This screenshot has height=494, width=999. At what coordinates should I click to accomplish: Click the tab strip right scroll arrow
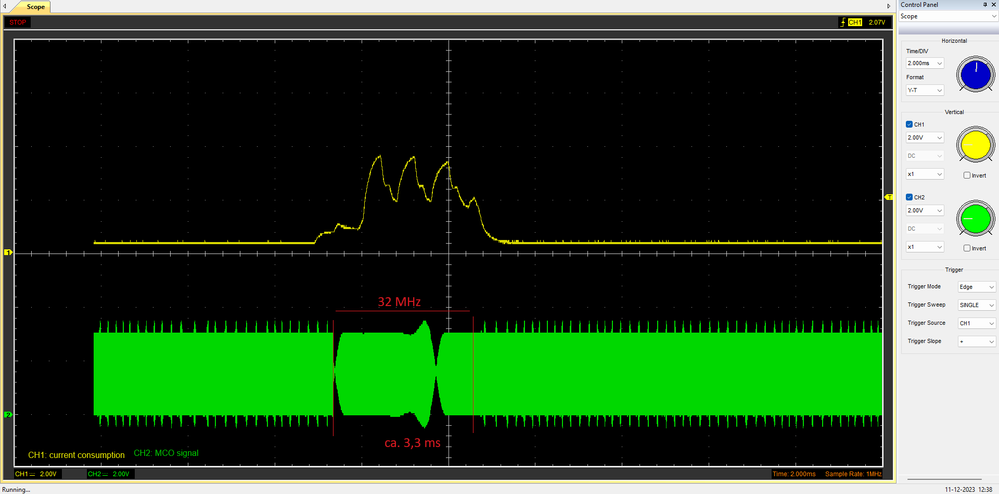[889, 6]
